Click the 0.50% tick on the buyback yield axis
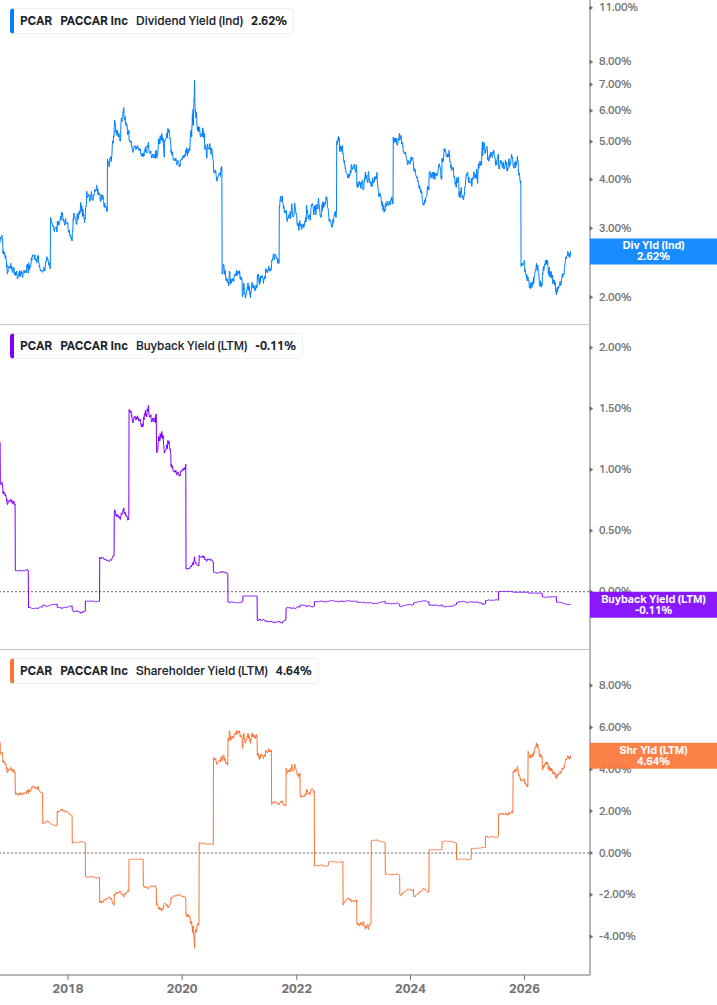 615,531
